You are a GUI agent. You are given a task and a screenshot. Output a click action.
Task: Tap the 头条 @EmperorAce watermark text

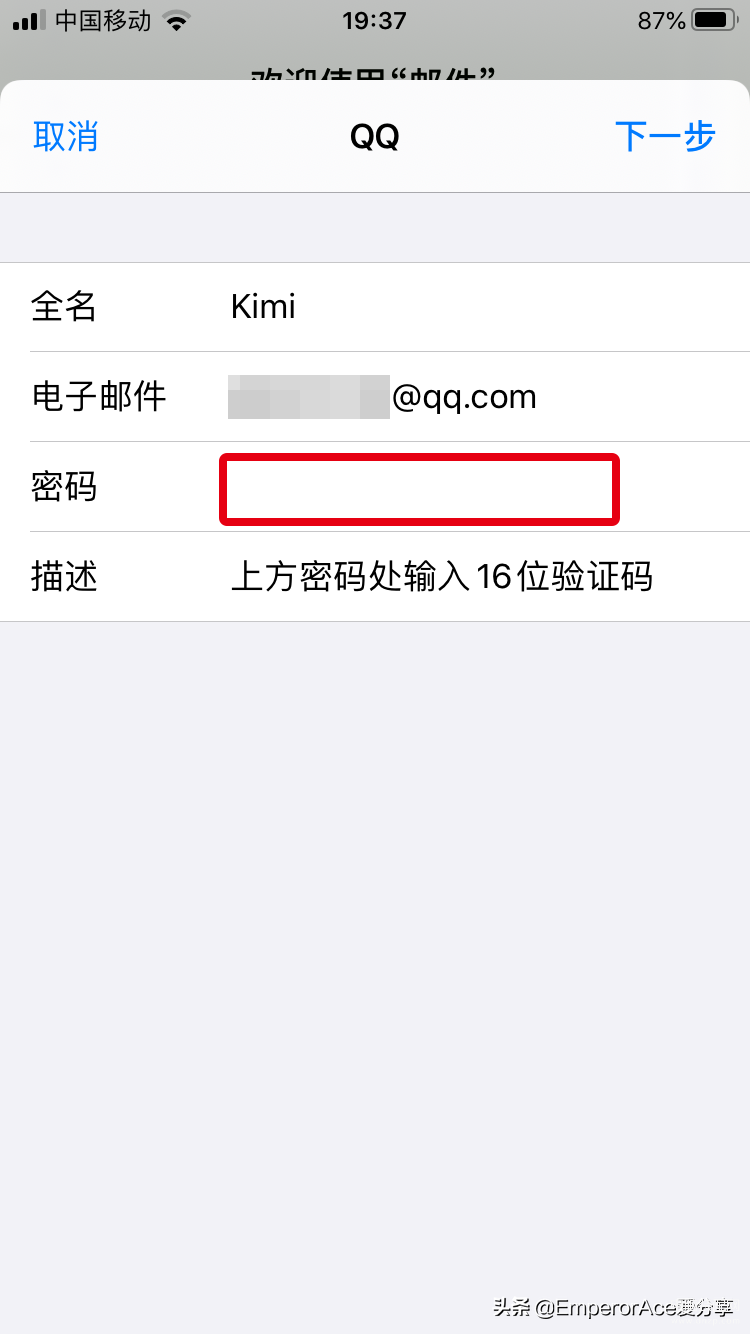613,1307
